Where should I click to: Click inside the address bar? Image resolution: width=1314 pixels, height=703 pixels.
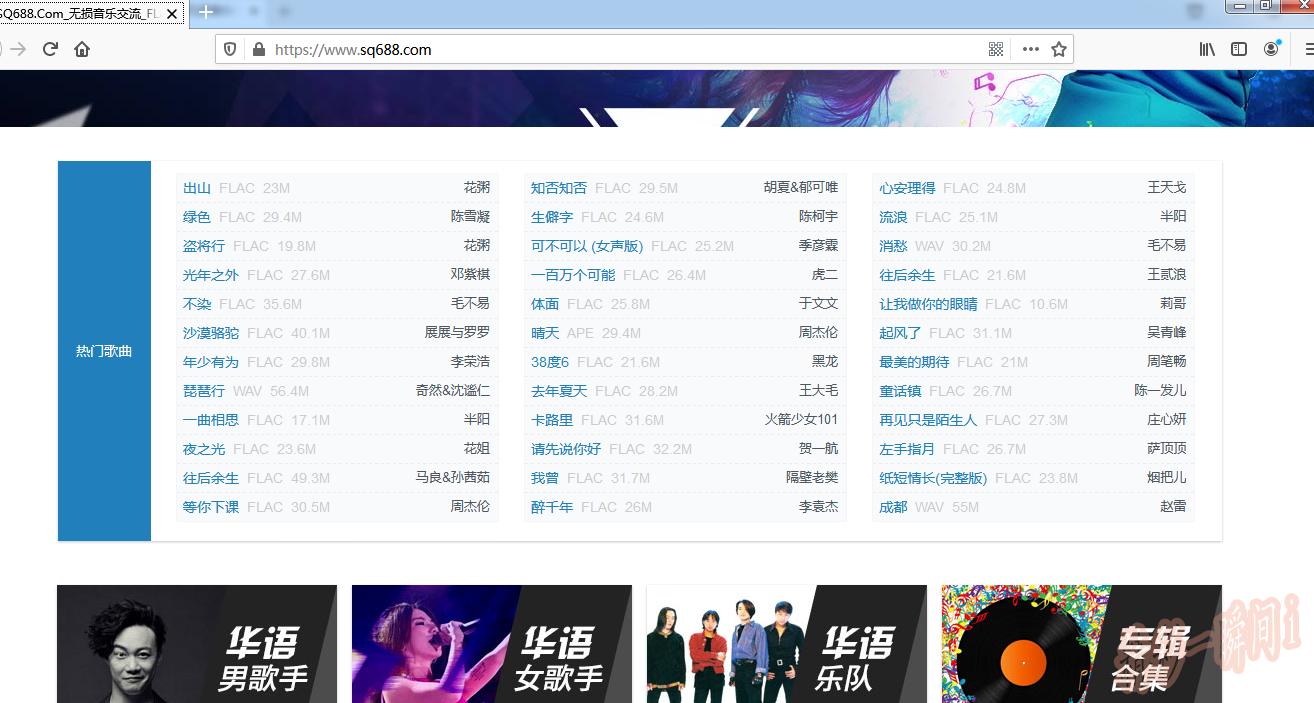(600, 48)
